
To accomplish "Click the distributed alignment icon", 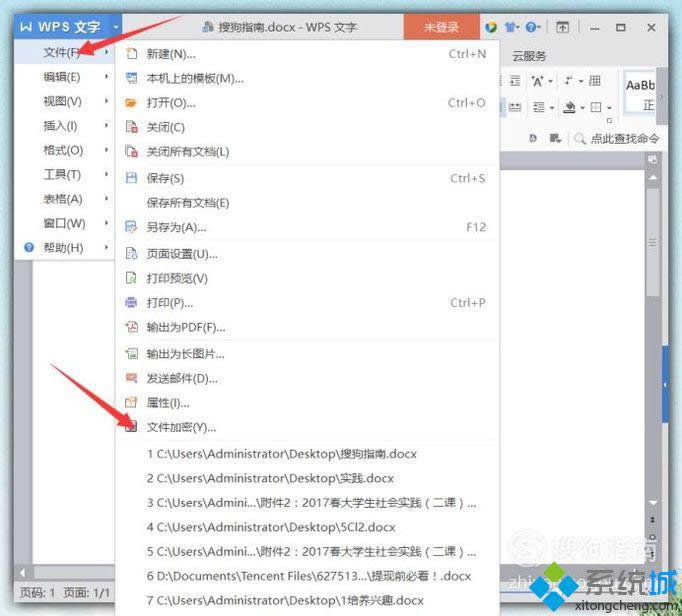I will 515,107.
